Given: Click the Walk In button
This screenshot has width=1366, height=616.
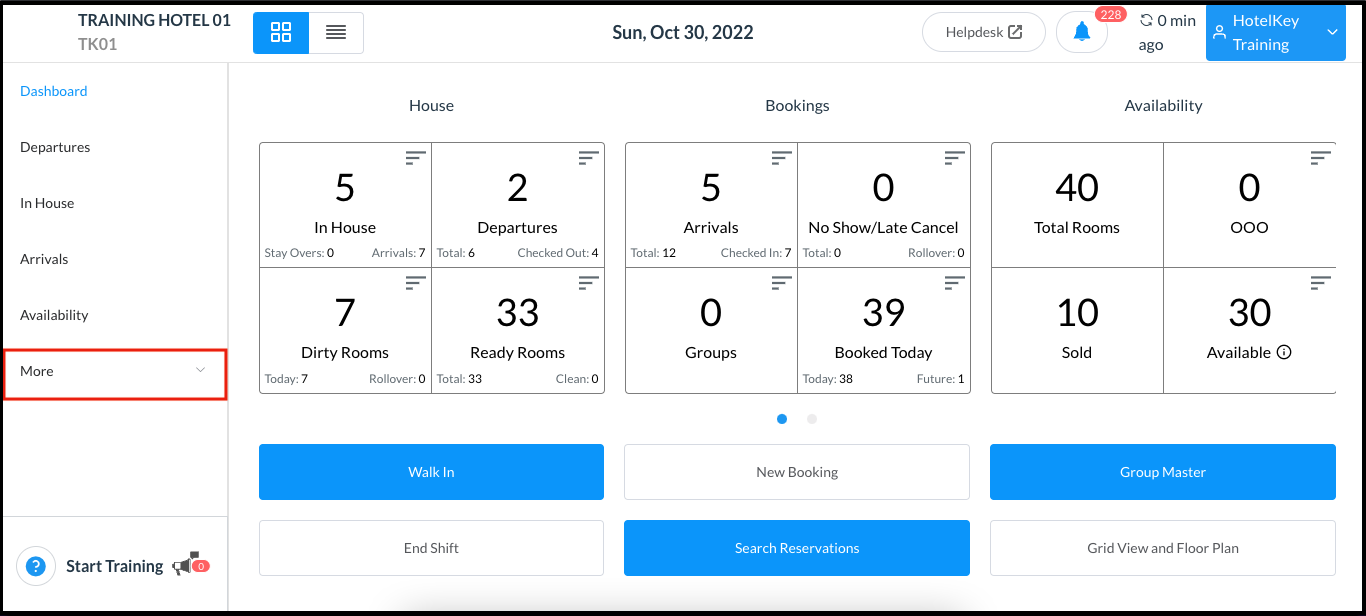Looking at the screenshot, I should 431,471.
